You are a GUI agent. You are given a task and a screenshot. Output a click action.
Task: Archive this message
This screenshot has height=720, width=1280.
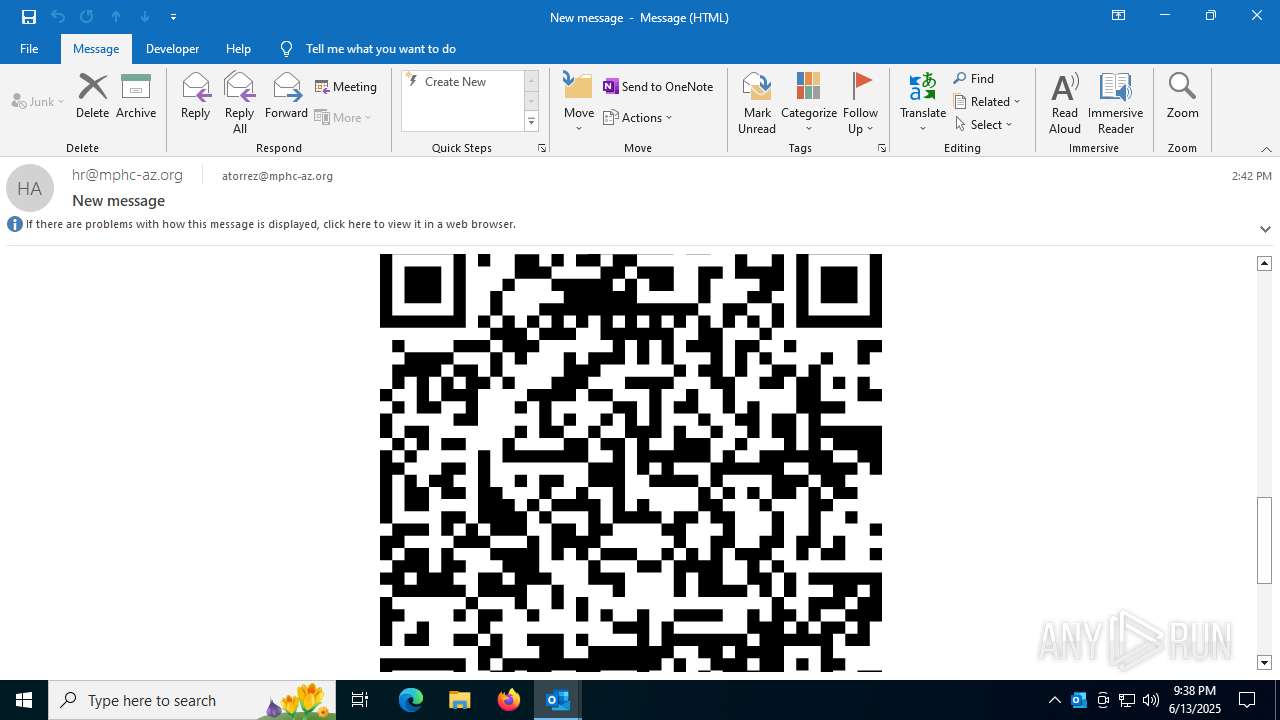[136, 96]
